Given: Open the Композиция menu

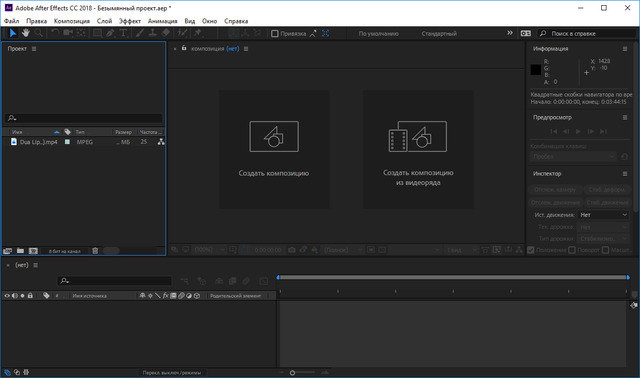Looking at the screenshot, I should [x=72, y=21].
